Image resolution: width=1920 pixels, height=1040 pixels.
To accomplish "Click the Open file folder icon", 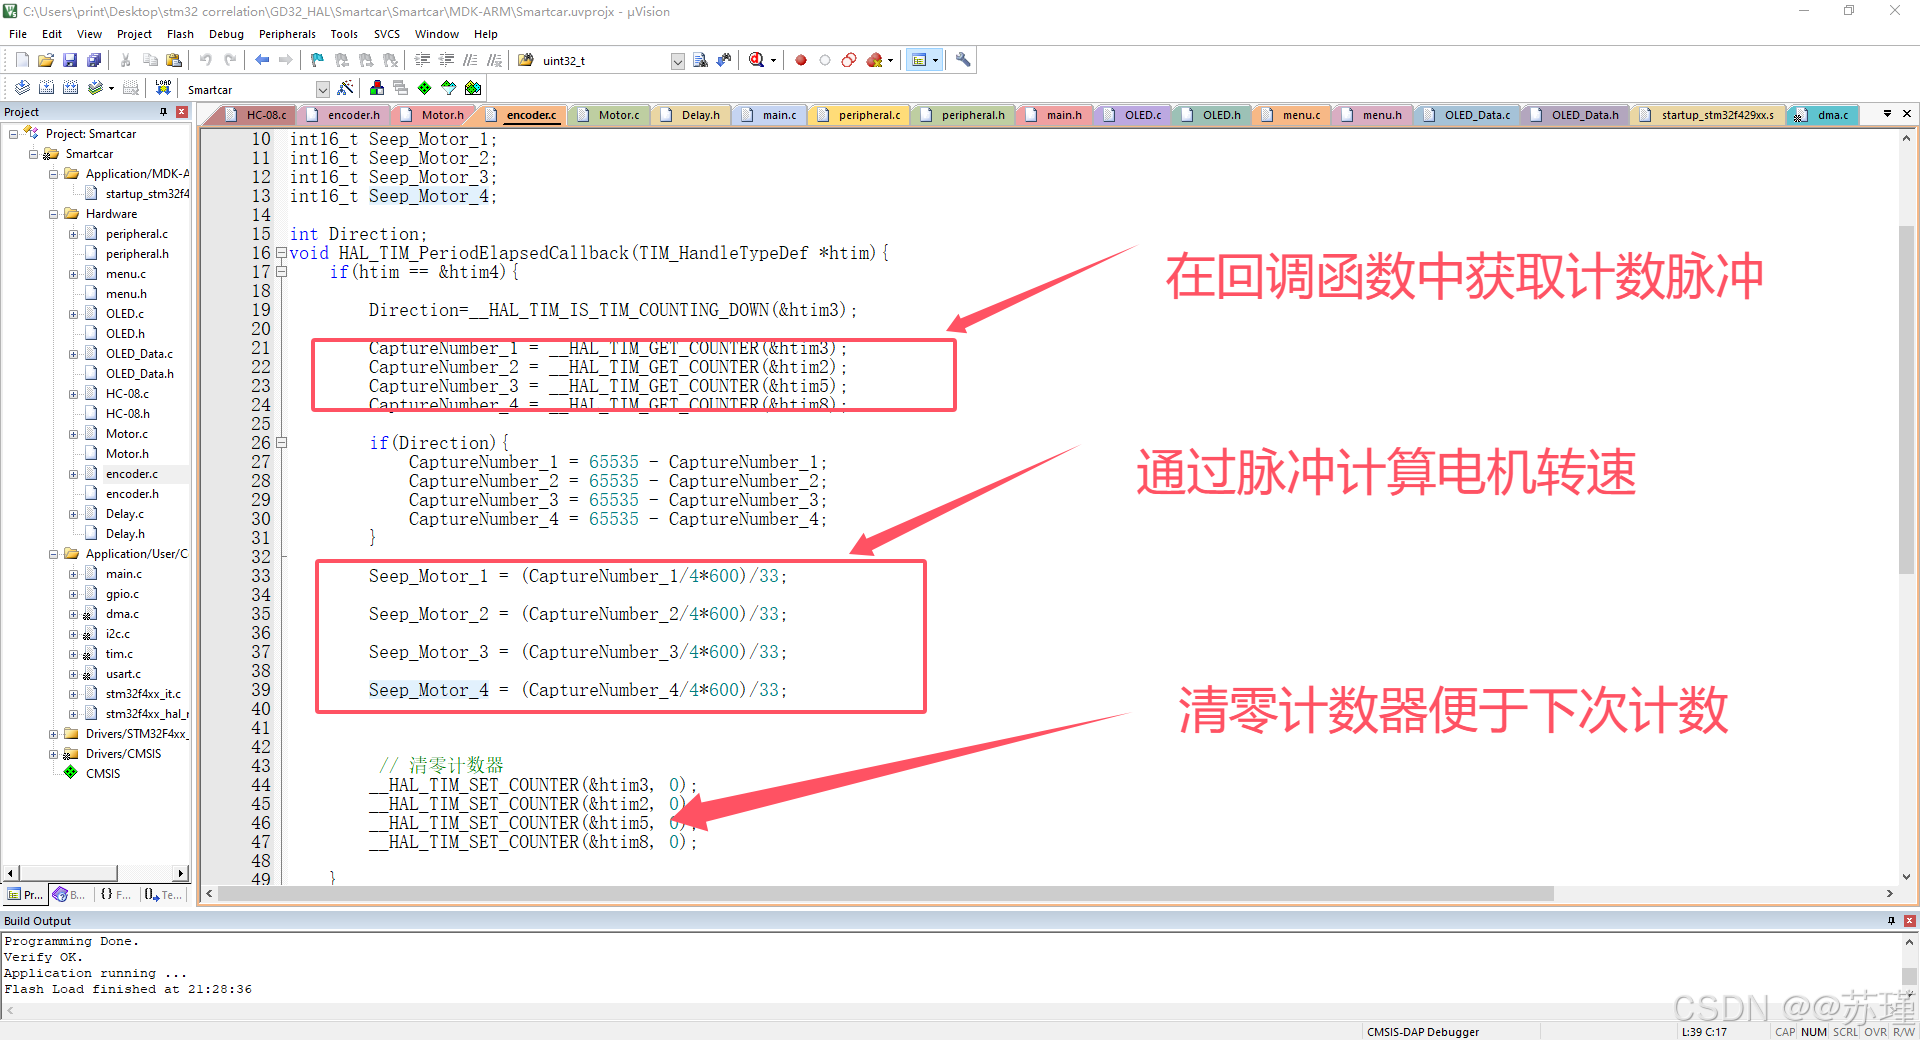I will (x=46, y=60).
